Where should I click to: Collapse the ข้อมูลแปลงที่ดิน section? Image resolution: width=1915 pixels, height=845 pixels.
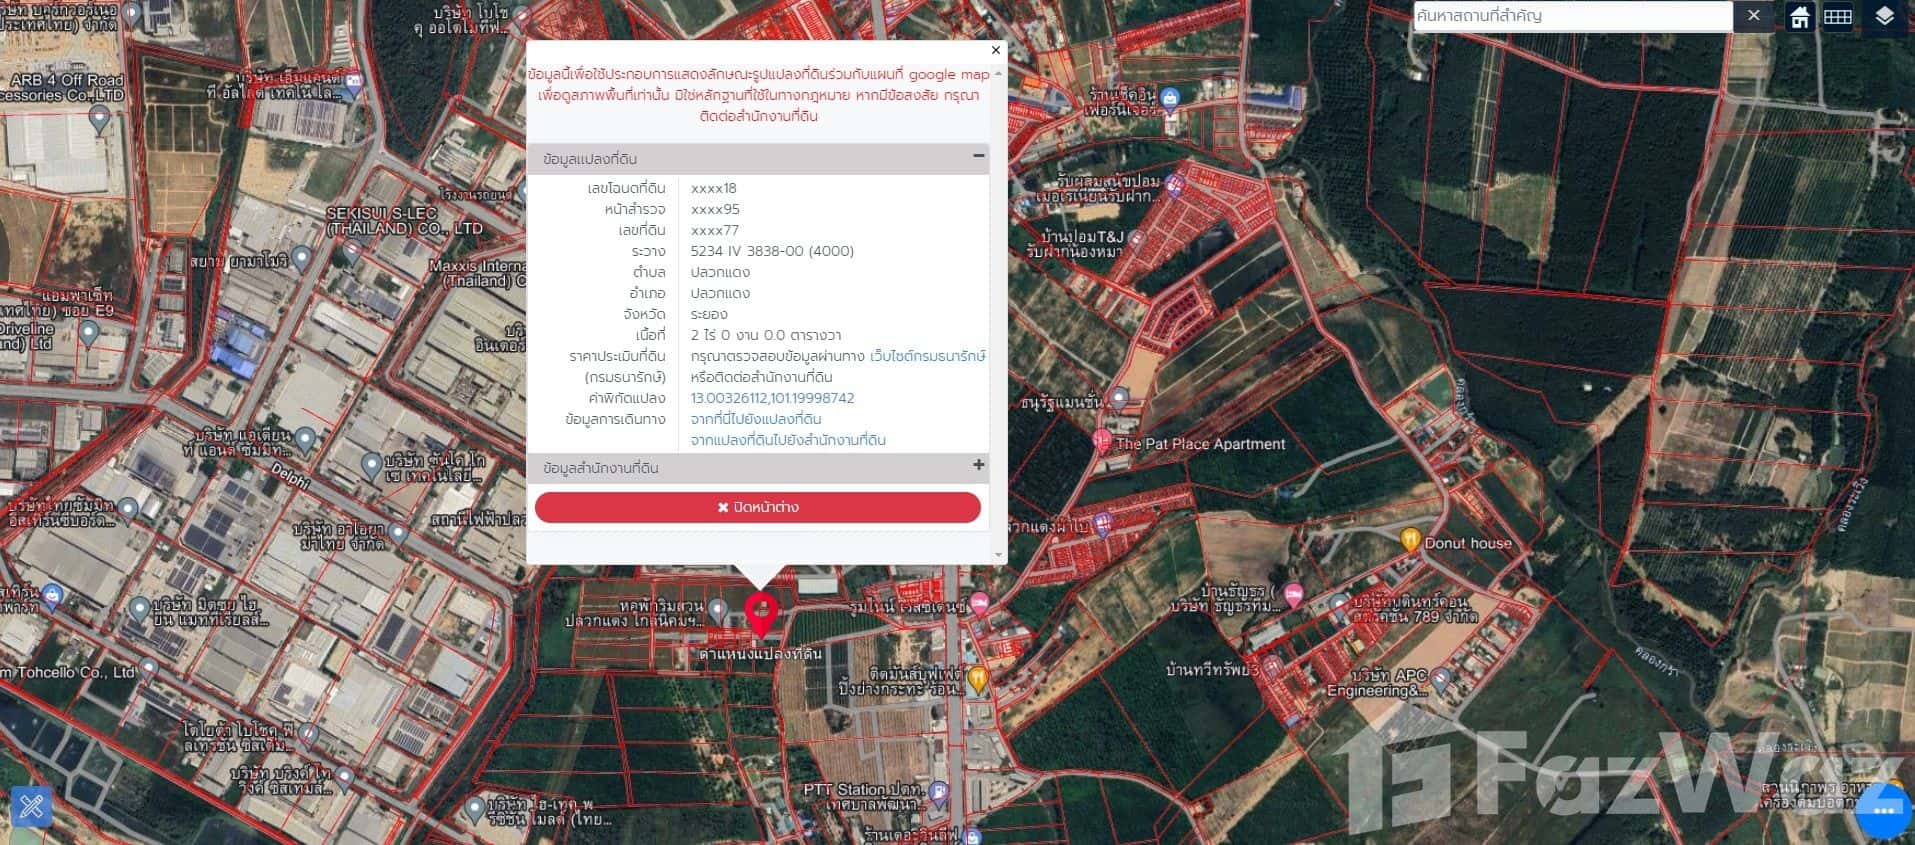978,156
